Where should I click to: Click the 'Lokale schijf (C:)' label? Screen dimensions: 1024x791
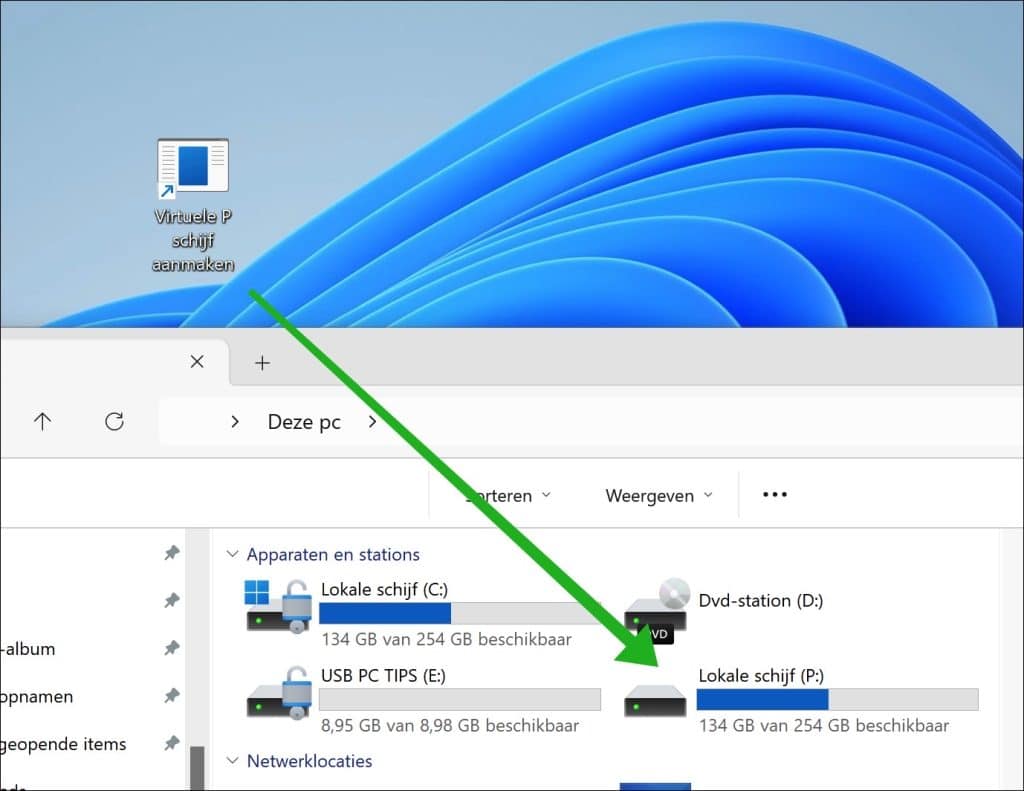coord(384,589)
